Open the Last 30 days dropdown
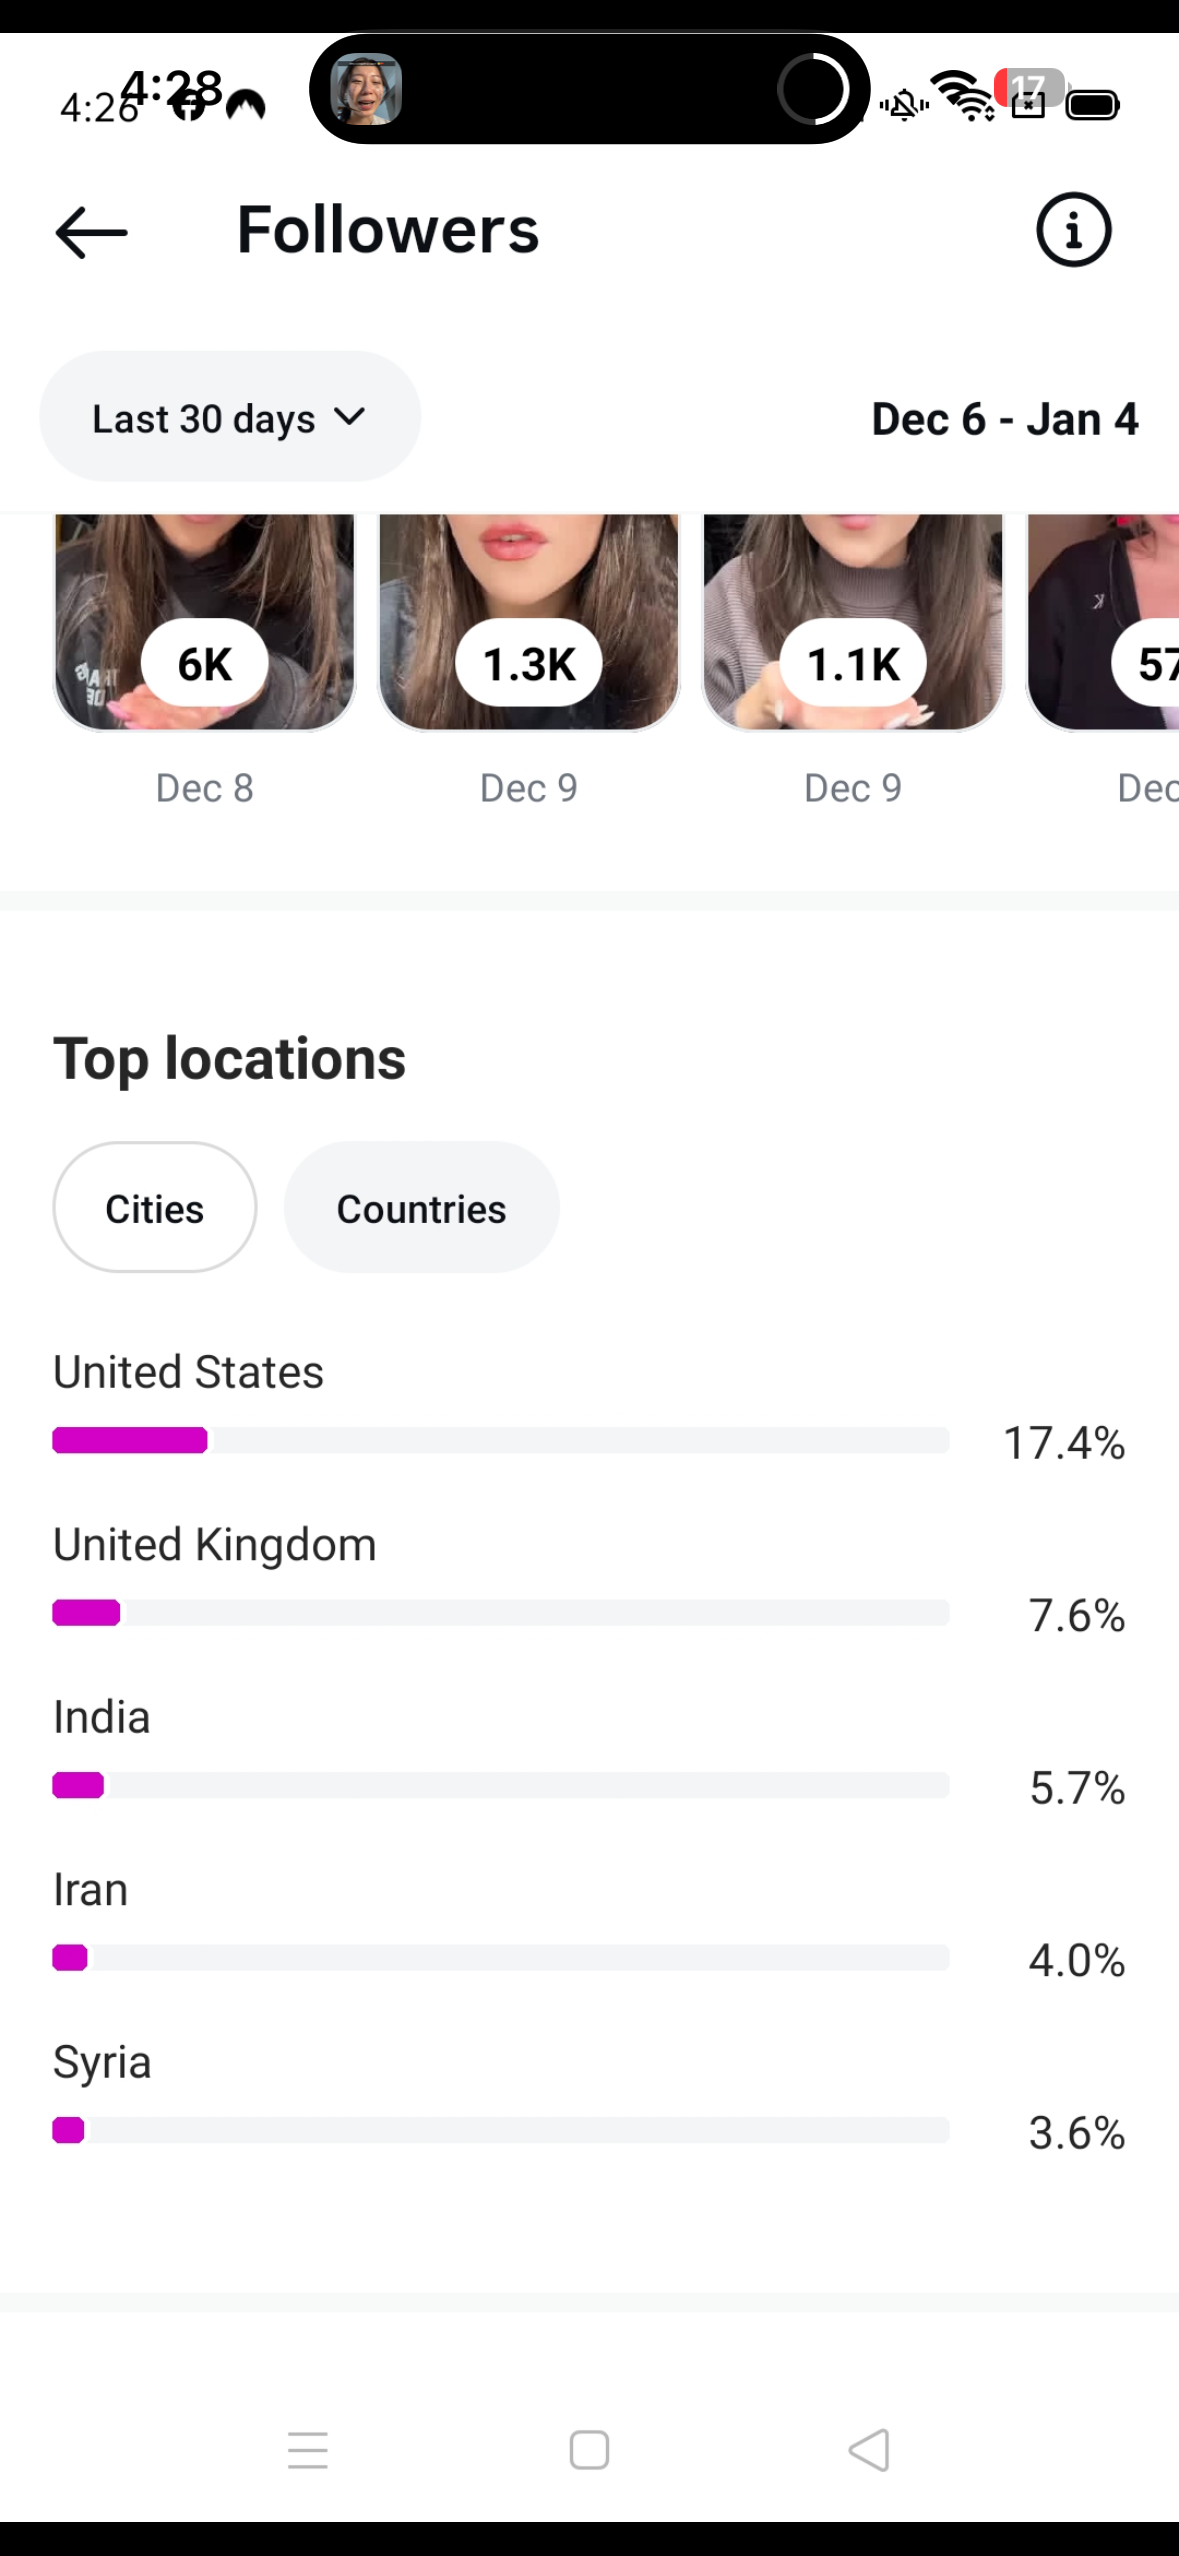Viewport: 1179px width, 2556px height. 229,417
